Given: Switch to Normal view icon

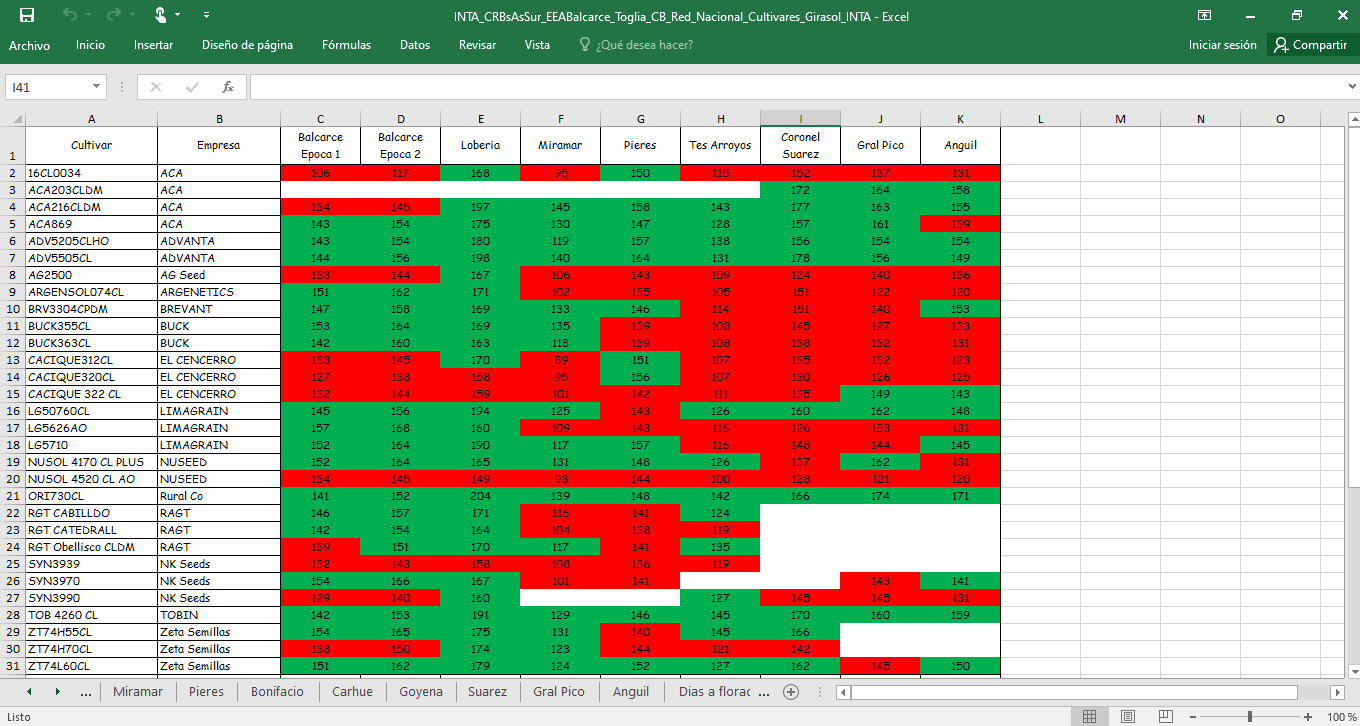Looking at the screenshot, I should pos(1090,717).
